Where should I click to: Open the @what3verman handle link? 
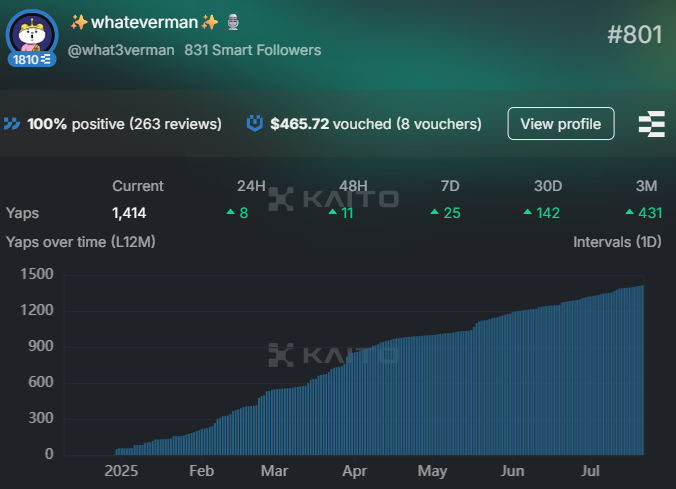pos(121,50)
